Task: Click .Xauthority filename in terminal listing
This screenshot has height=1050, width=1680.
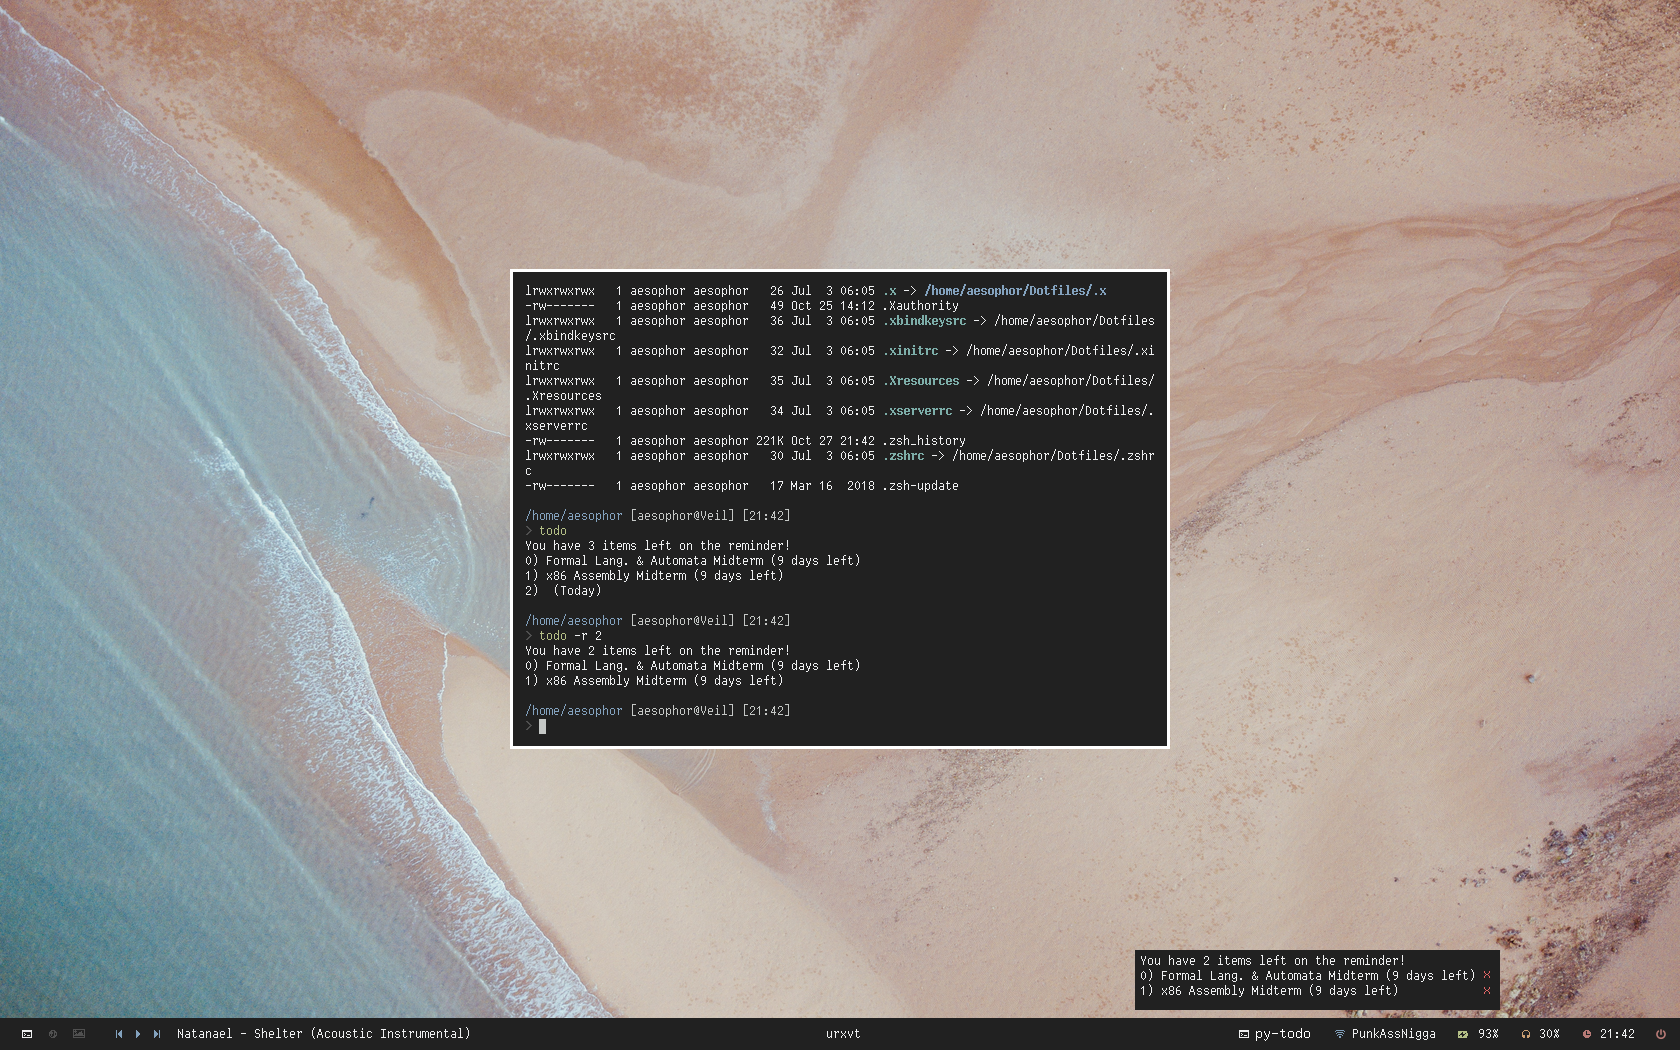Action: 920,305
